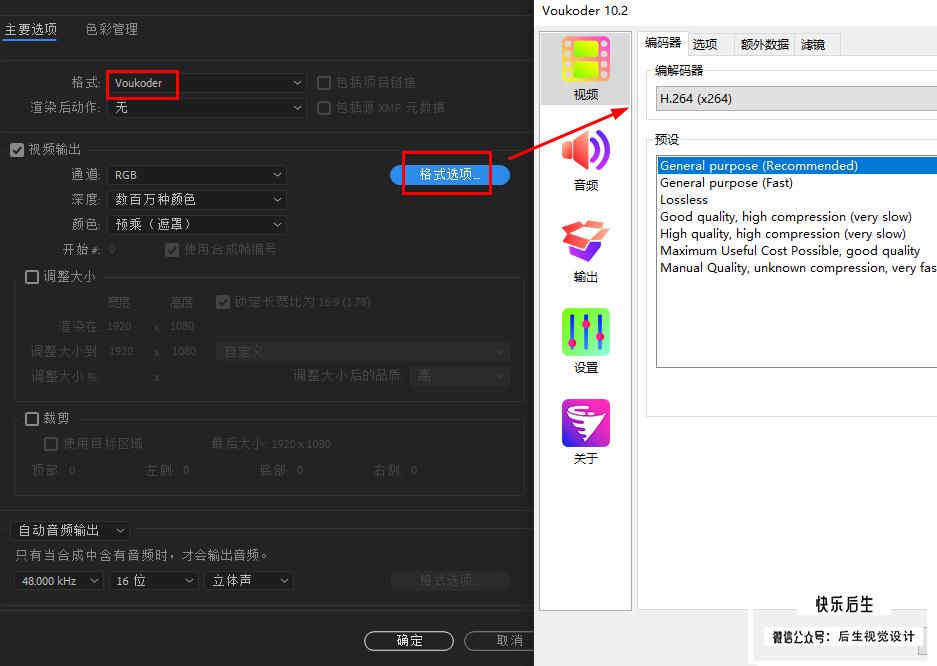Open the 颜色 预乘 dropdown
This screenshot has width=937, height=666.
197,225
